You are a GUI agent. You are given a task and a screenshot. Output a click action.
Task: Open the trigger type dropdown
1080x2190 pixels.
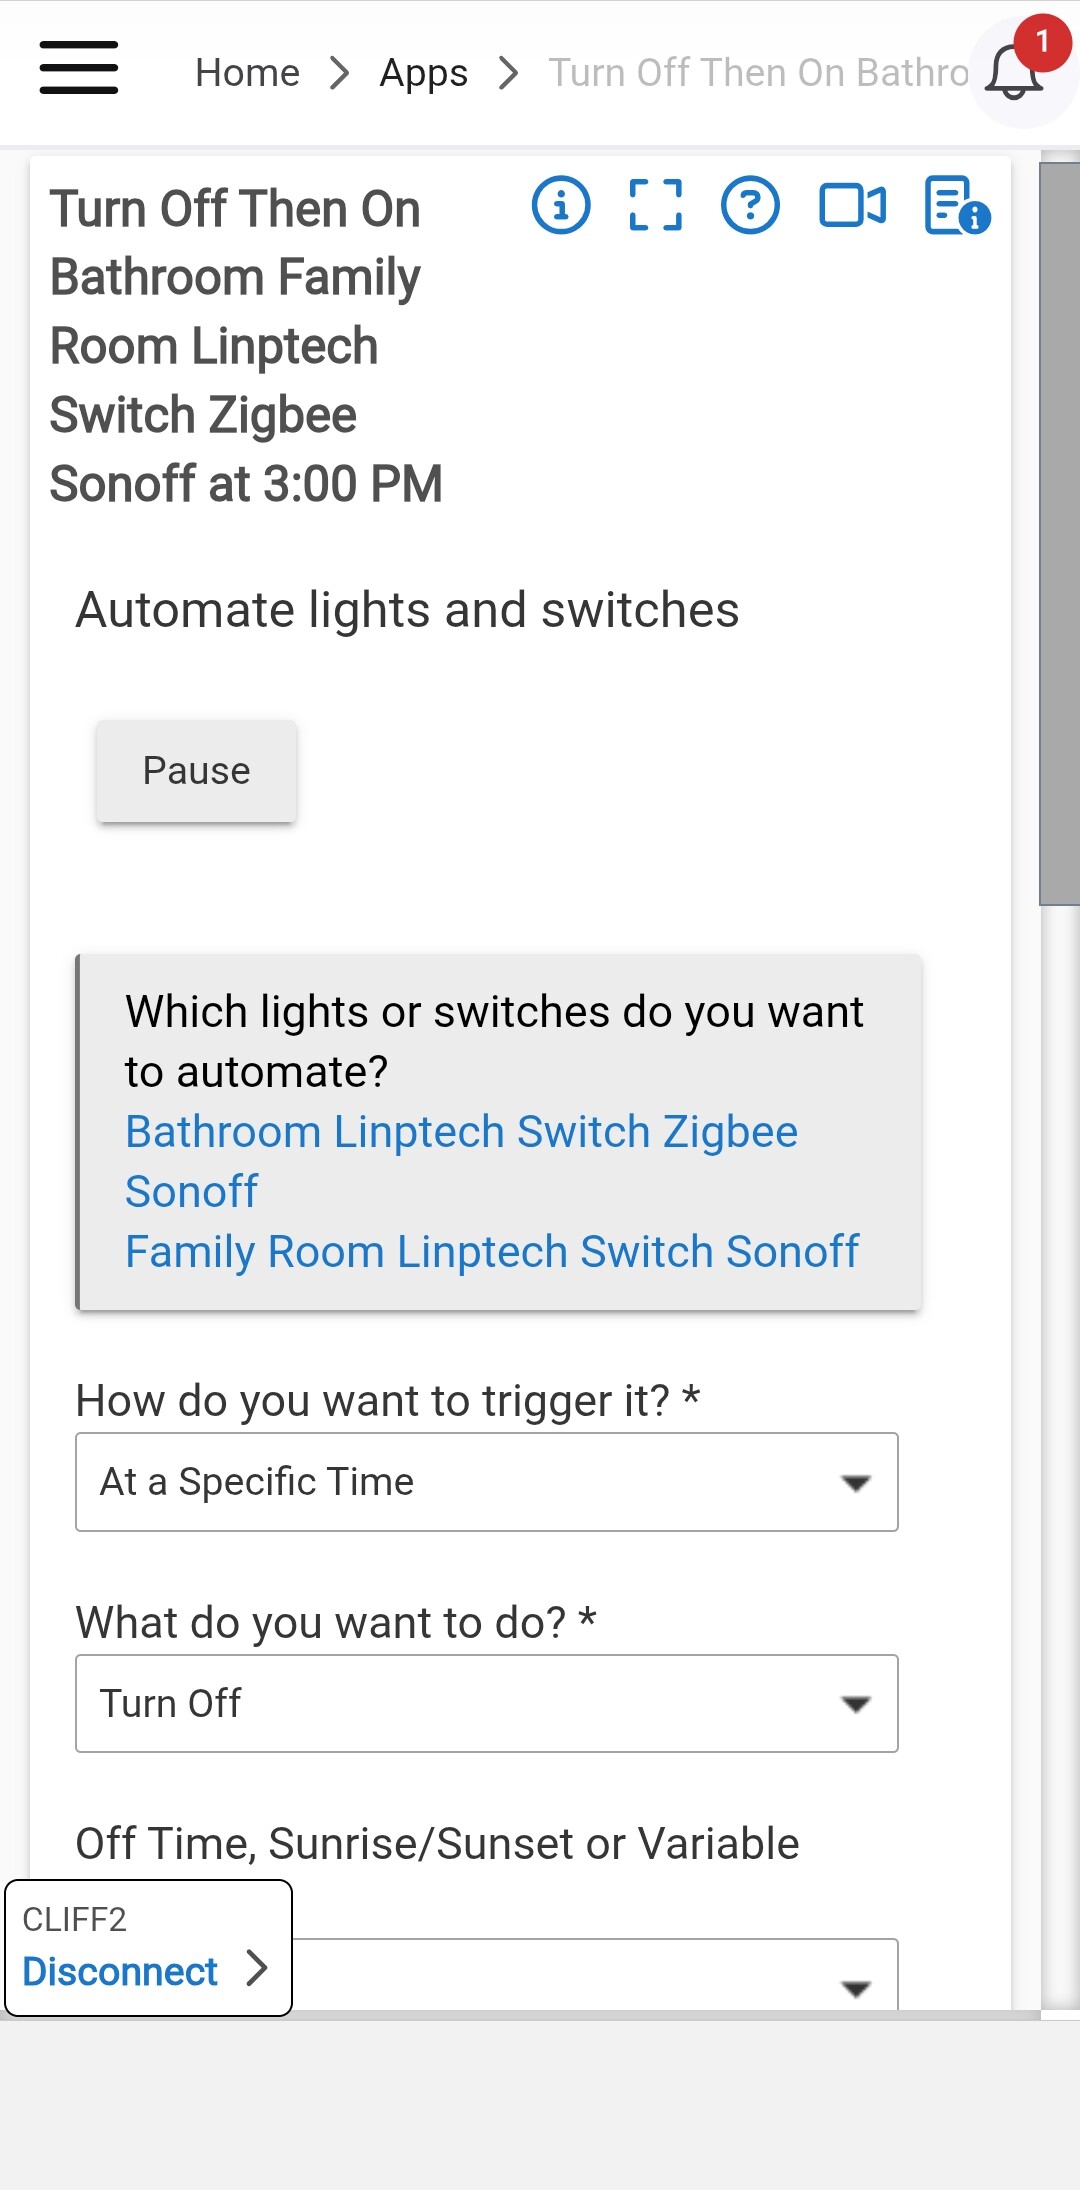click(x=486, y=1482)
